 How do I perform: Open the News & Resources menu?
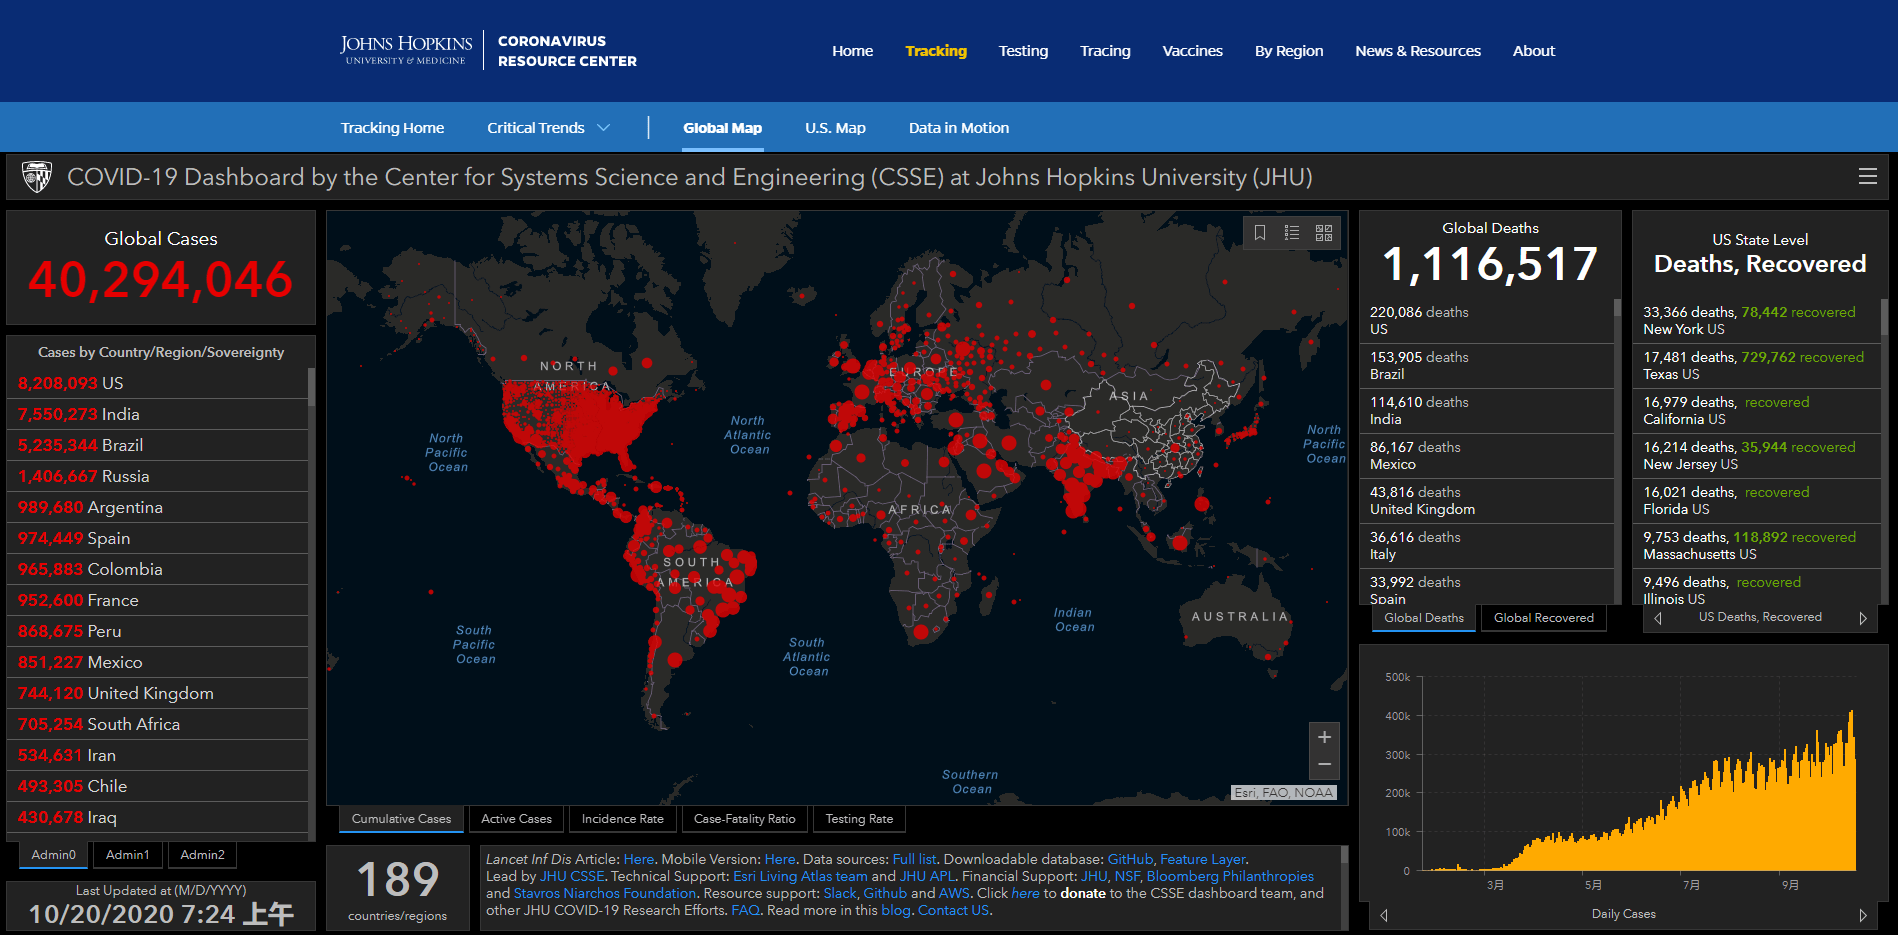1417,51
